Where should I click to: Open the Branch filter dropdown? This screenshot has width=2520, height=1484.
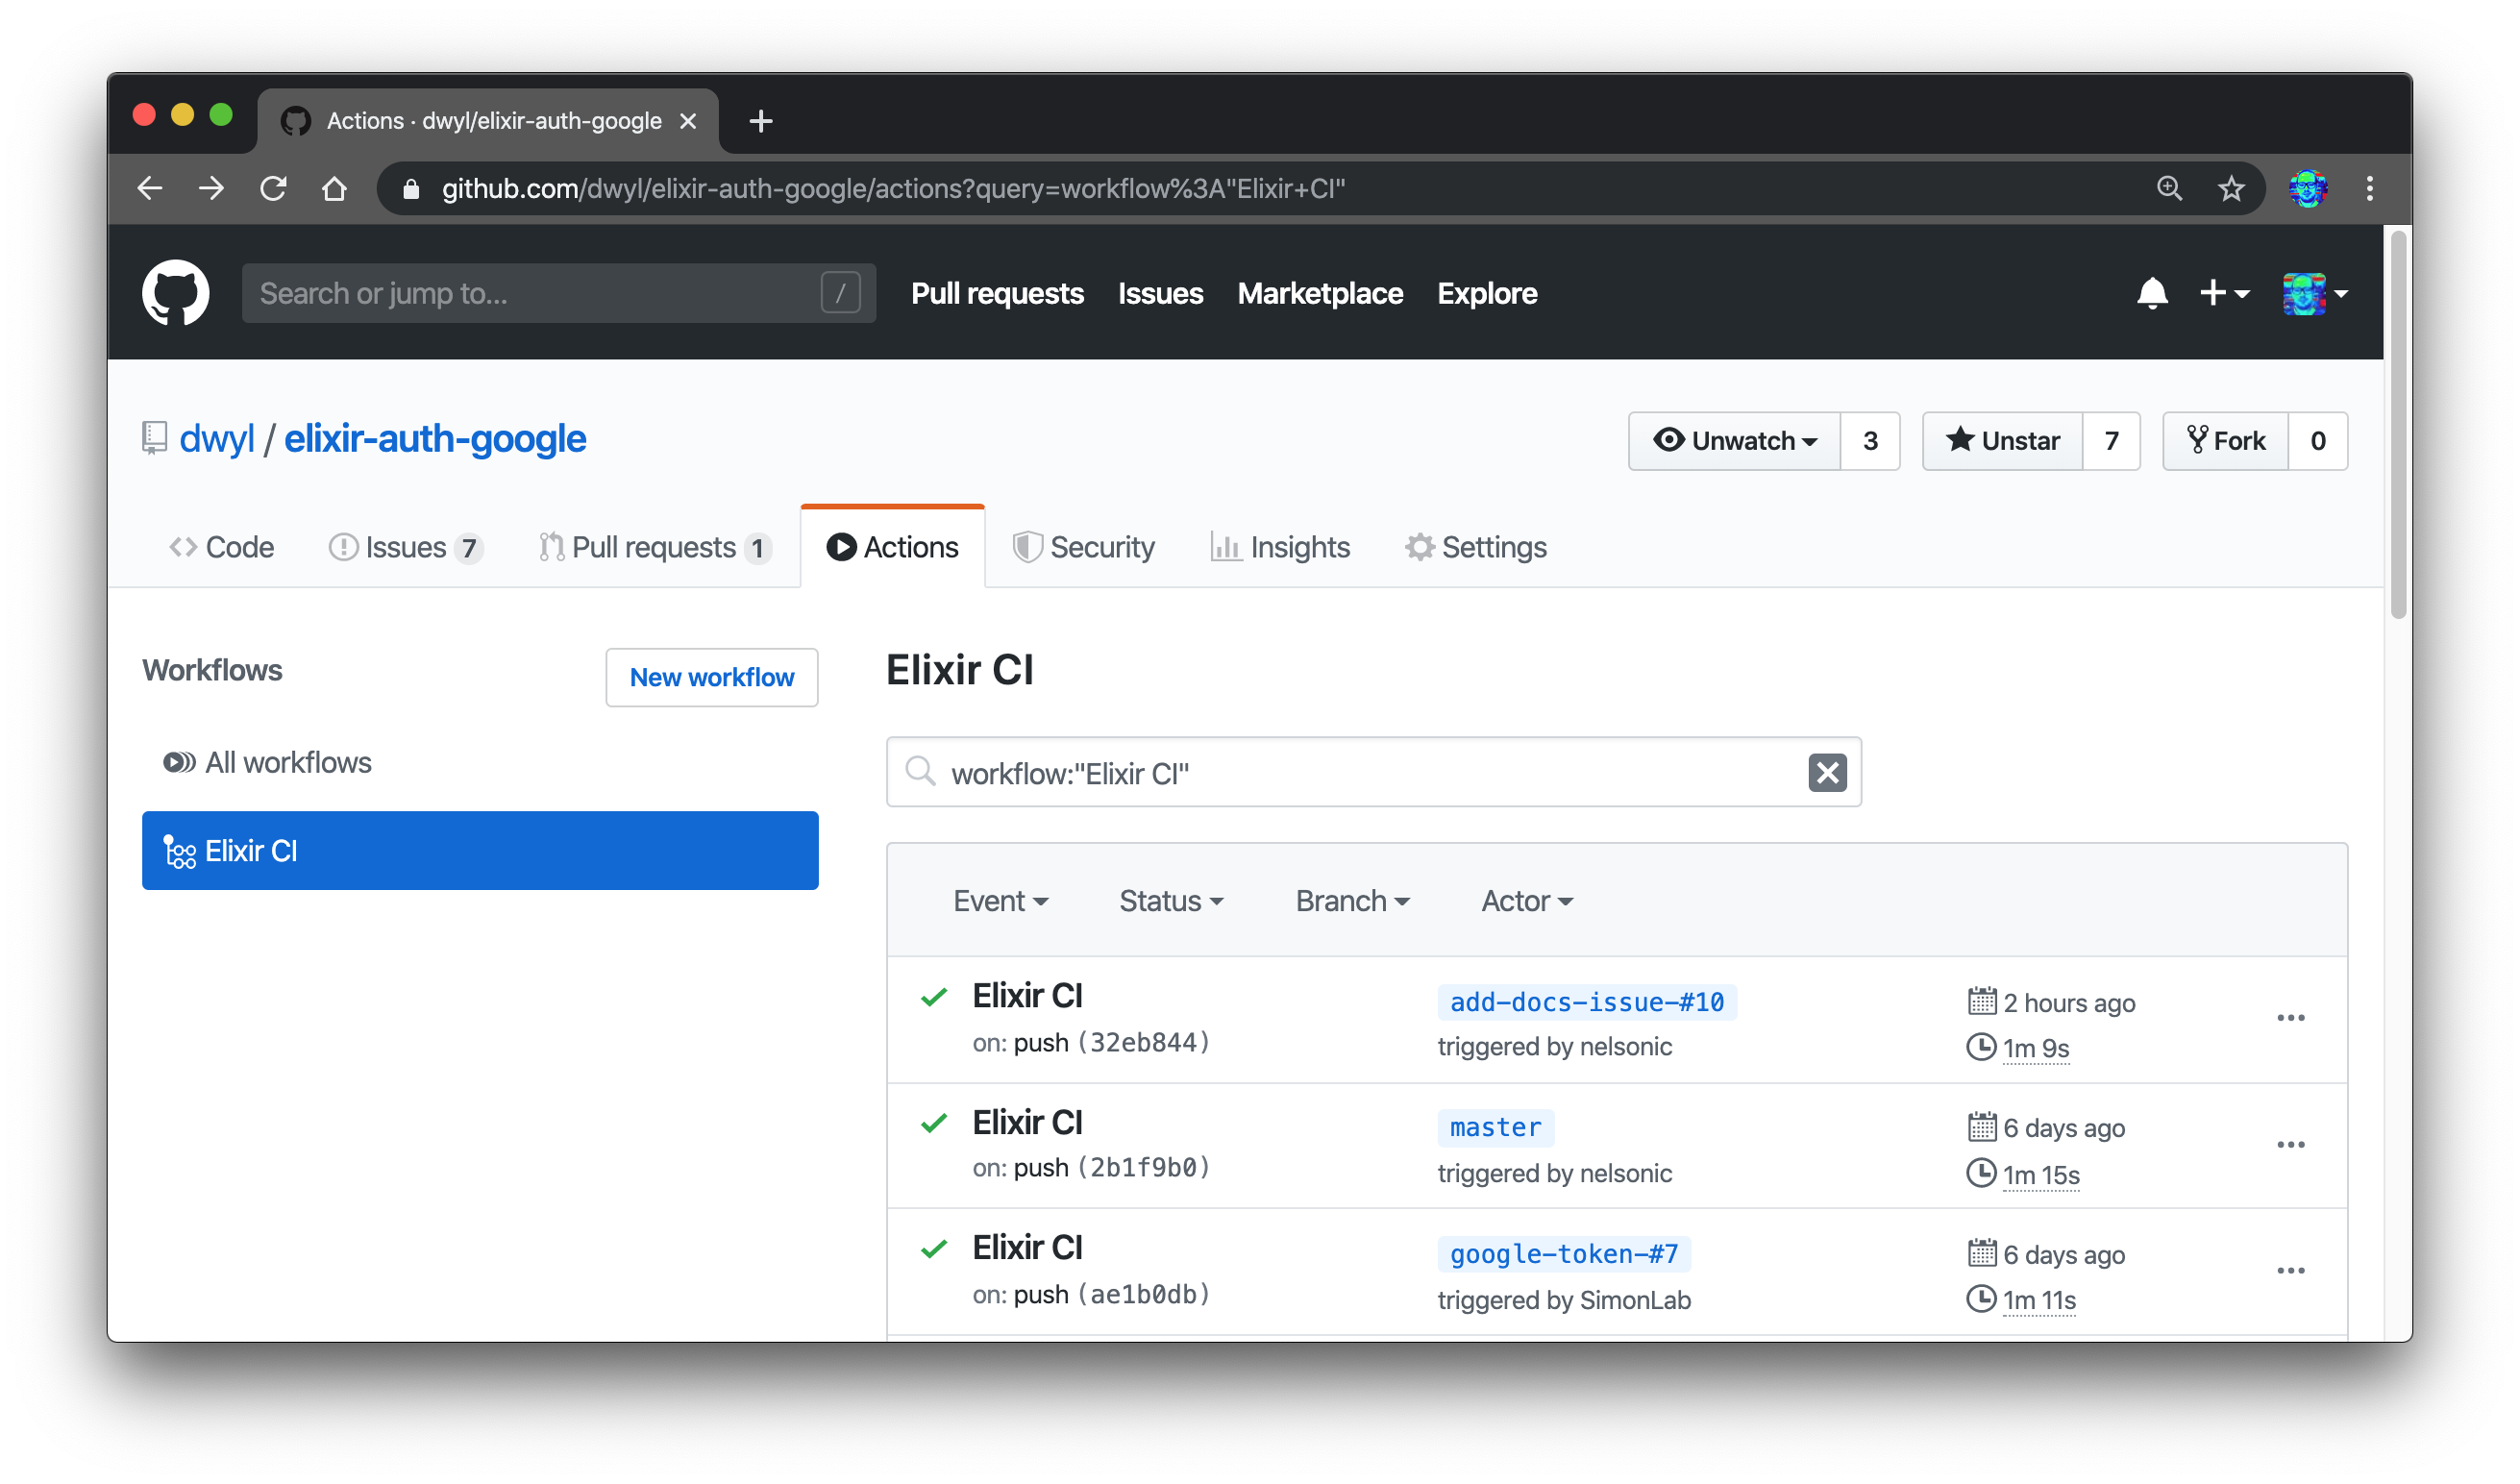(1352, 900)
